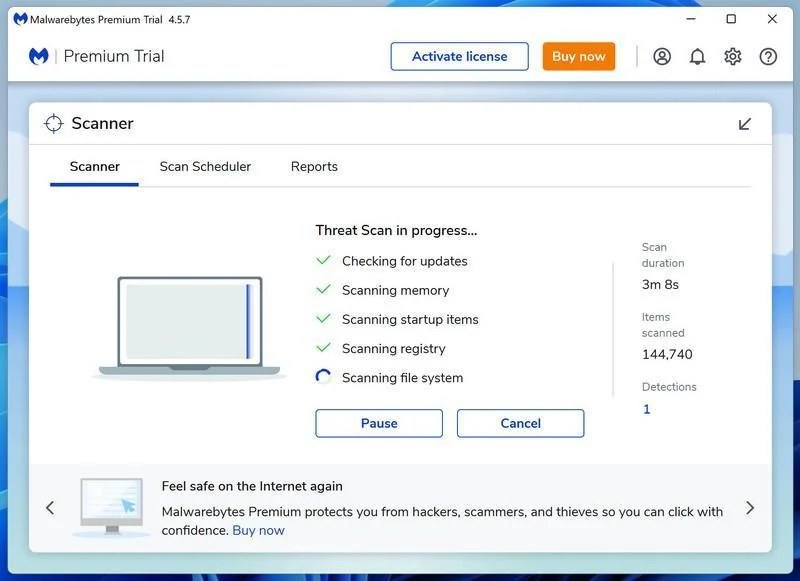Click the checkmark beside Scanning memory
Image resolution: width=800 pixels, height=581 pixels.
click(323, 289)
